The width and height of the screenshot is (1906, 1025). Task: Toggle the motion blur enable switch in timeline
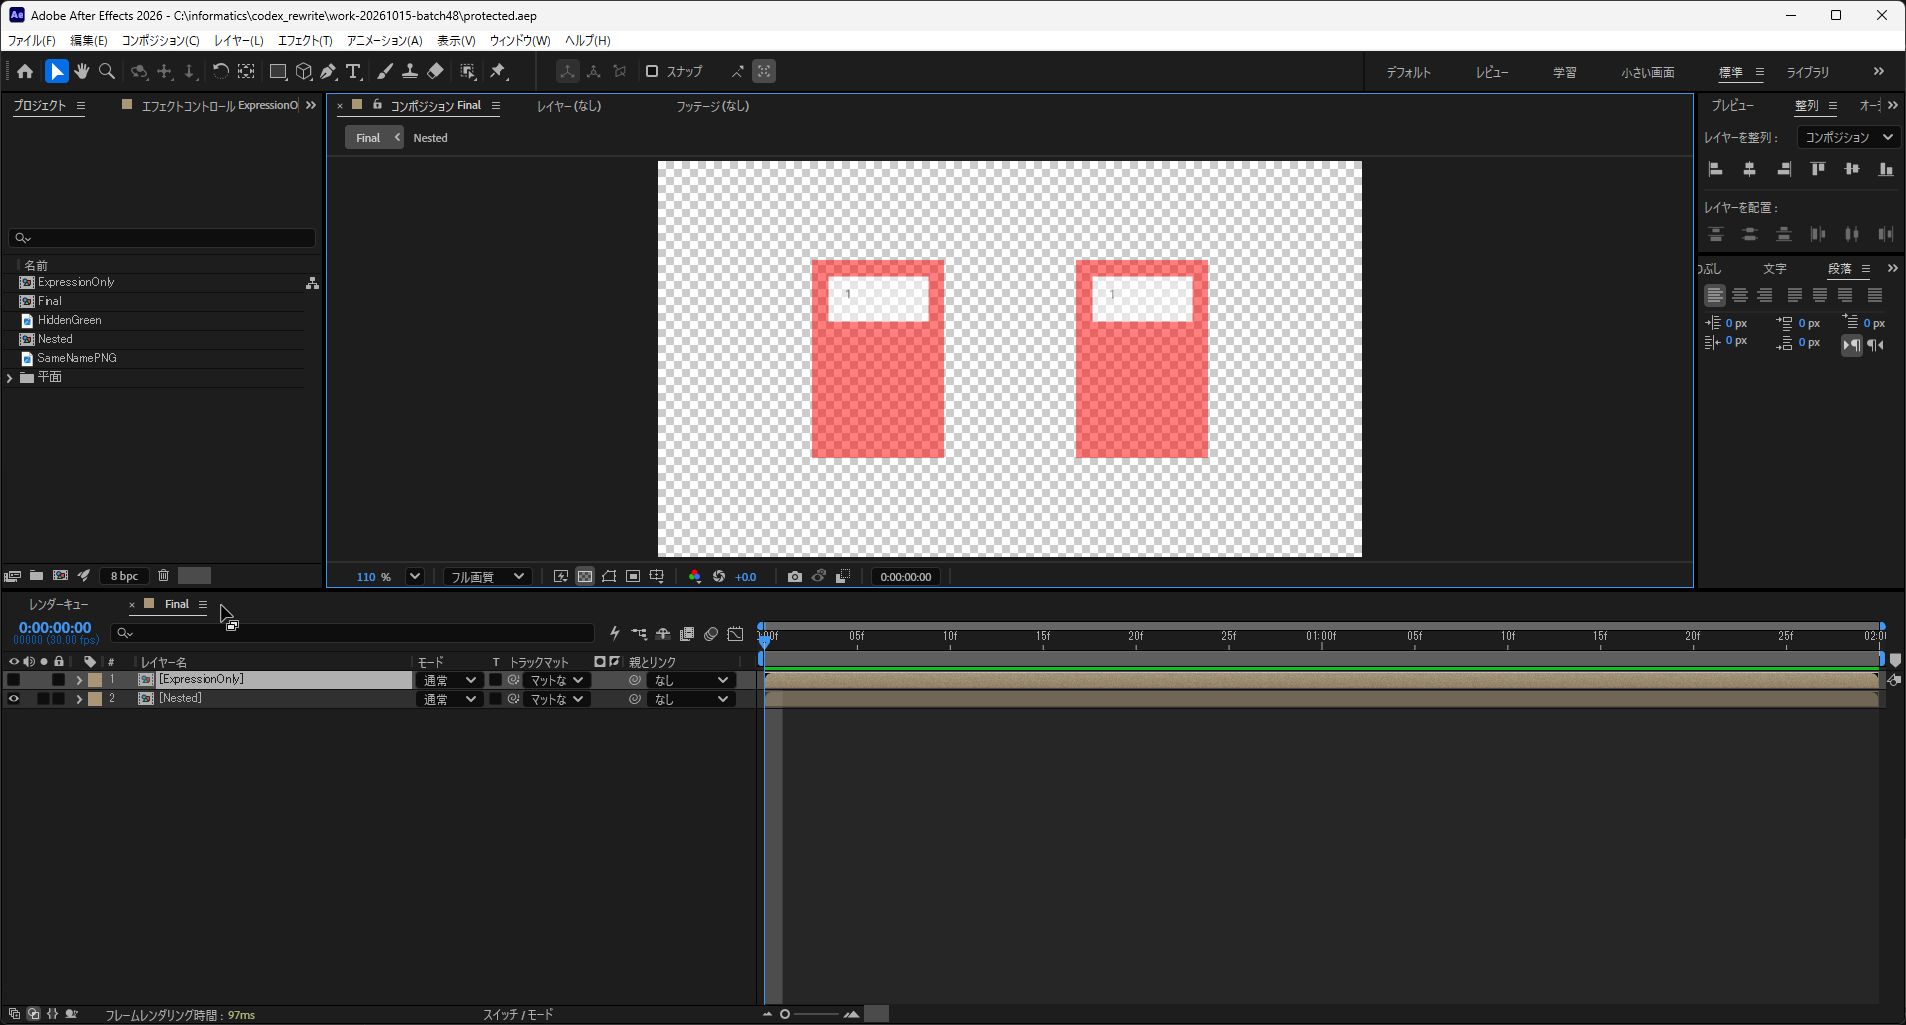tap(711, 634)
